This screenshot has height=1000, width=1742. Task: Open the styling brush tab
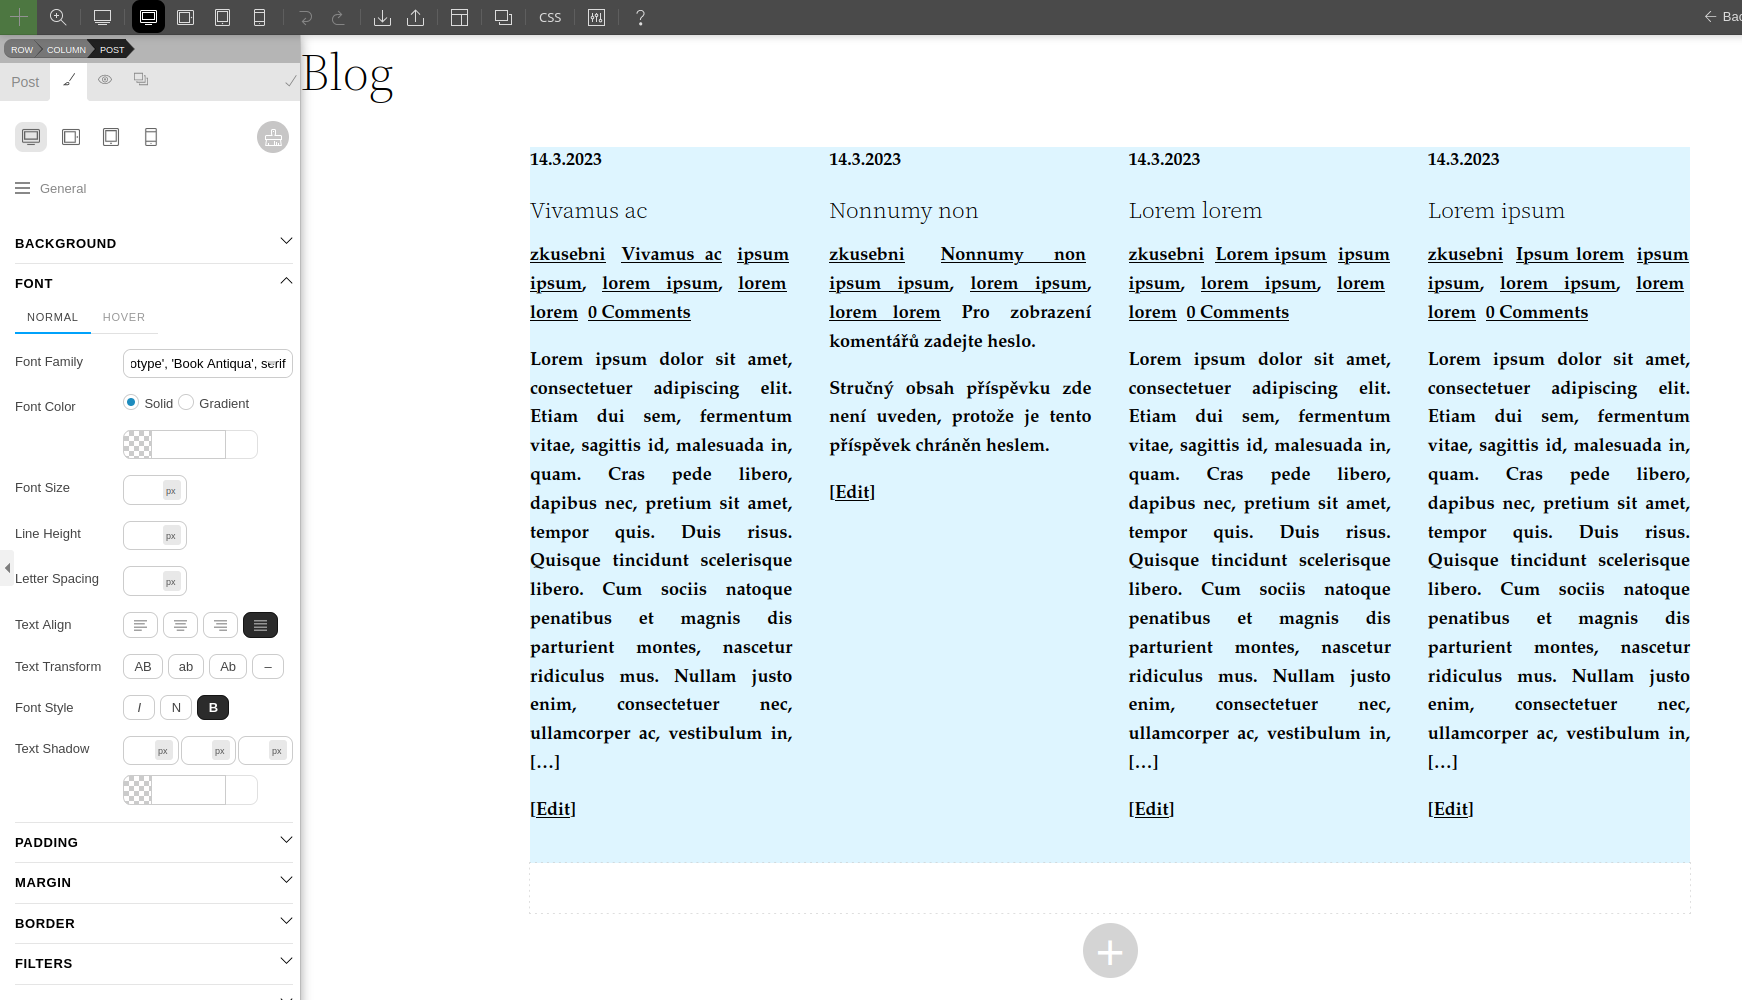(x=69, y=80)
